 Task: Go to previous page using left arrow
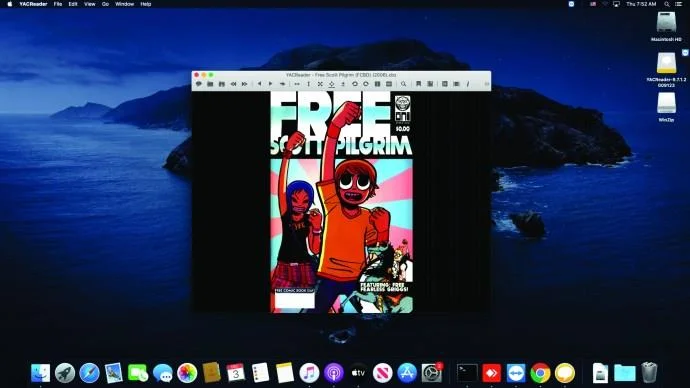[259, 84]
